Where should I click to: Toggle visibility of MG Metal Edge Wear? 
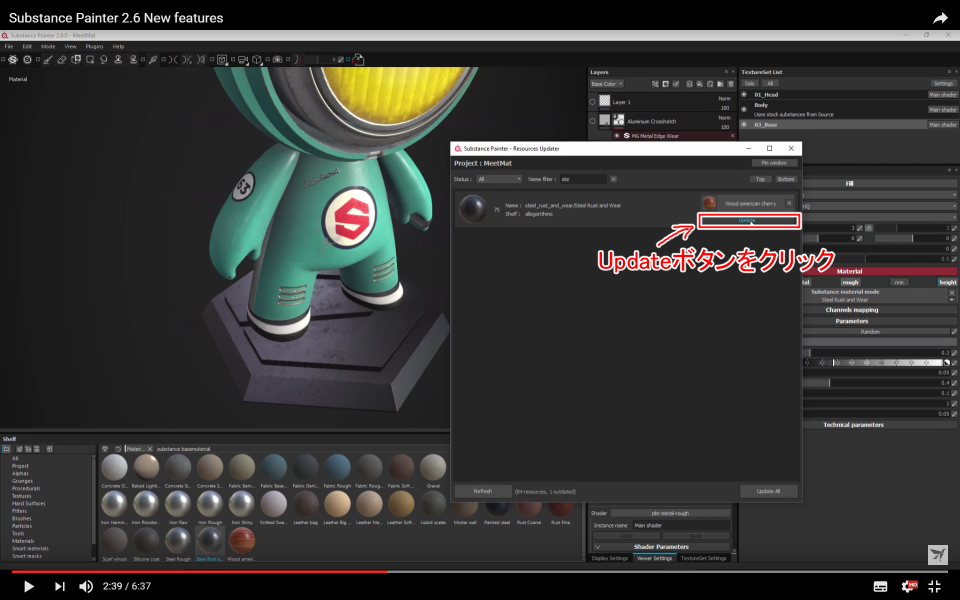(617, 136)
